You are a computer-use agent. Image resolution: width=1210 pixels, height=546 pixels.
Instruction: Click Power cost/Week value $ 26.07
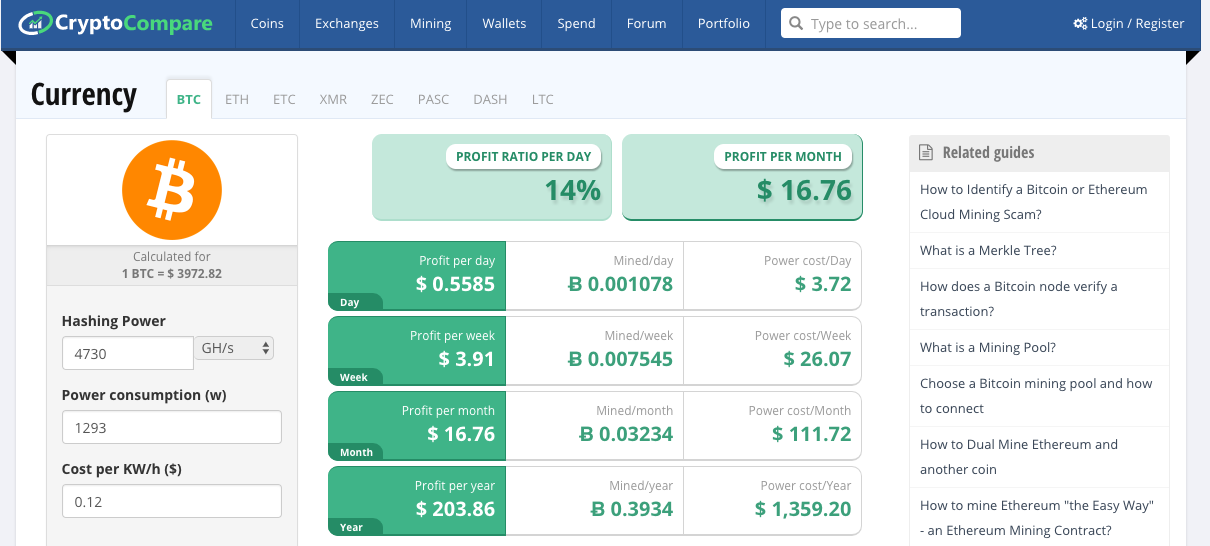[x=817, y=359]
